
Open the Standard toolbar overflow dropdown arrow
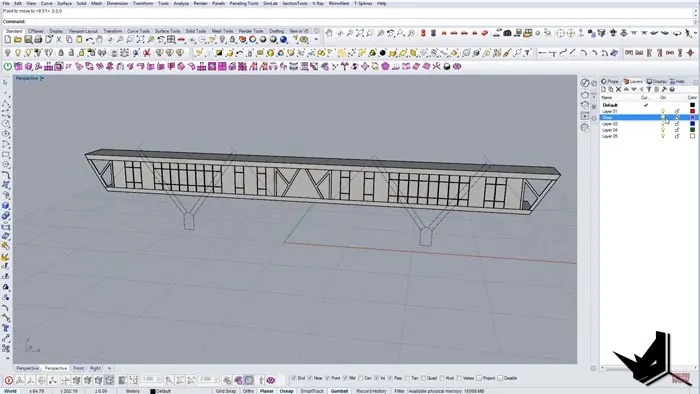point(316,40)
